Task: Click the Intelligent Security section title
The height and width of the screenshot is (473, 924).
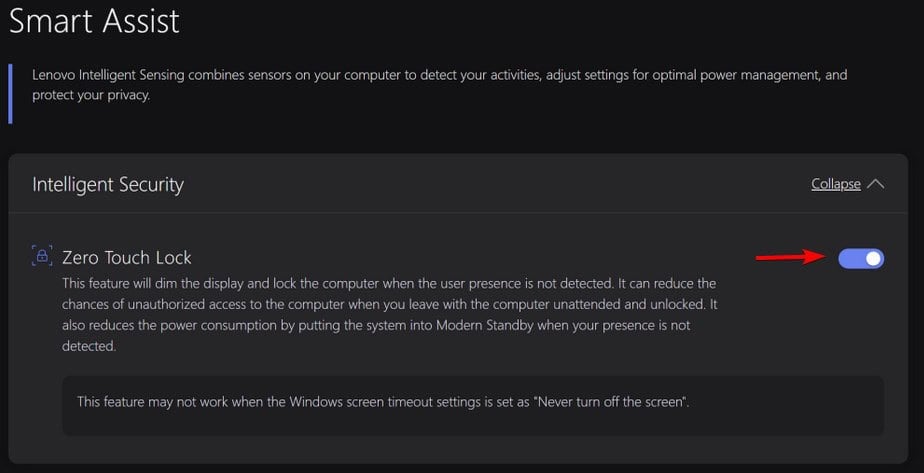Action: pyautogui.click(x=108, y=184)
